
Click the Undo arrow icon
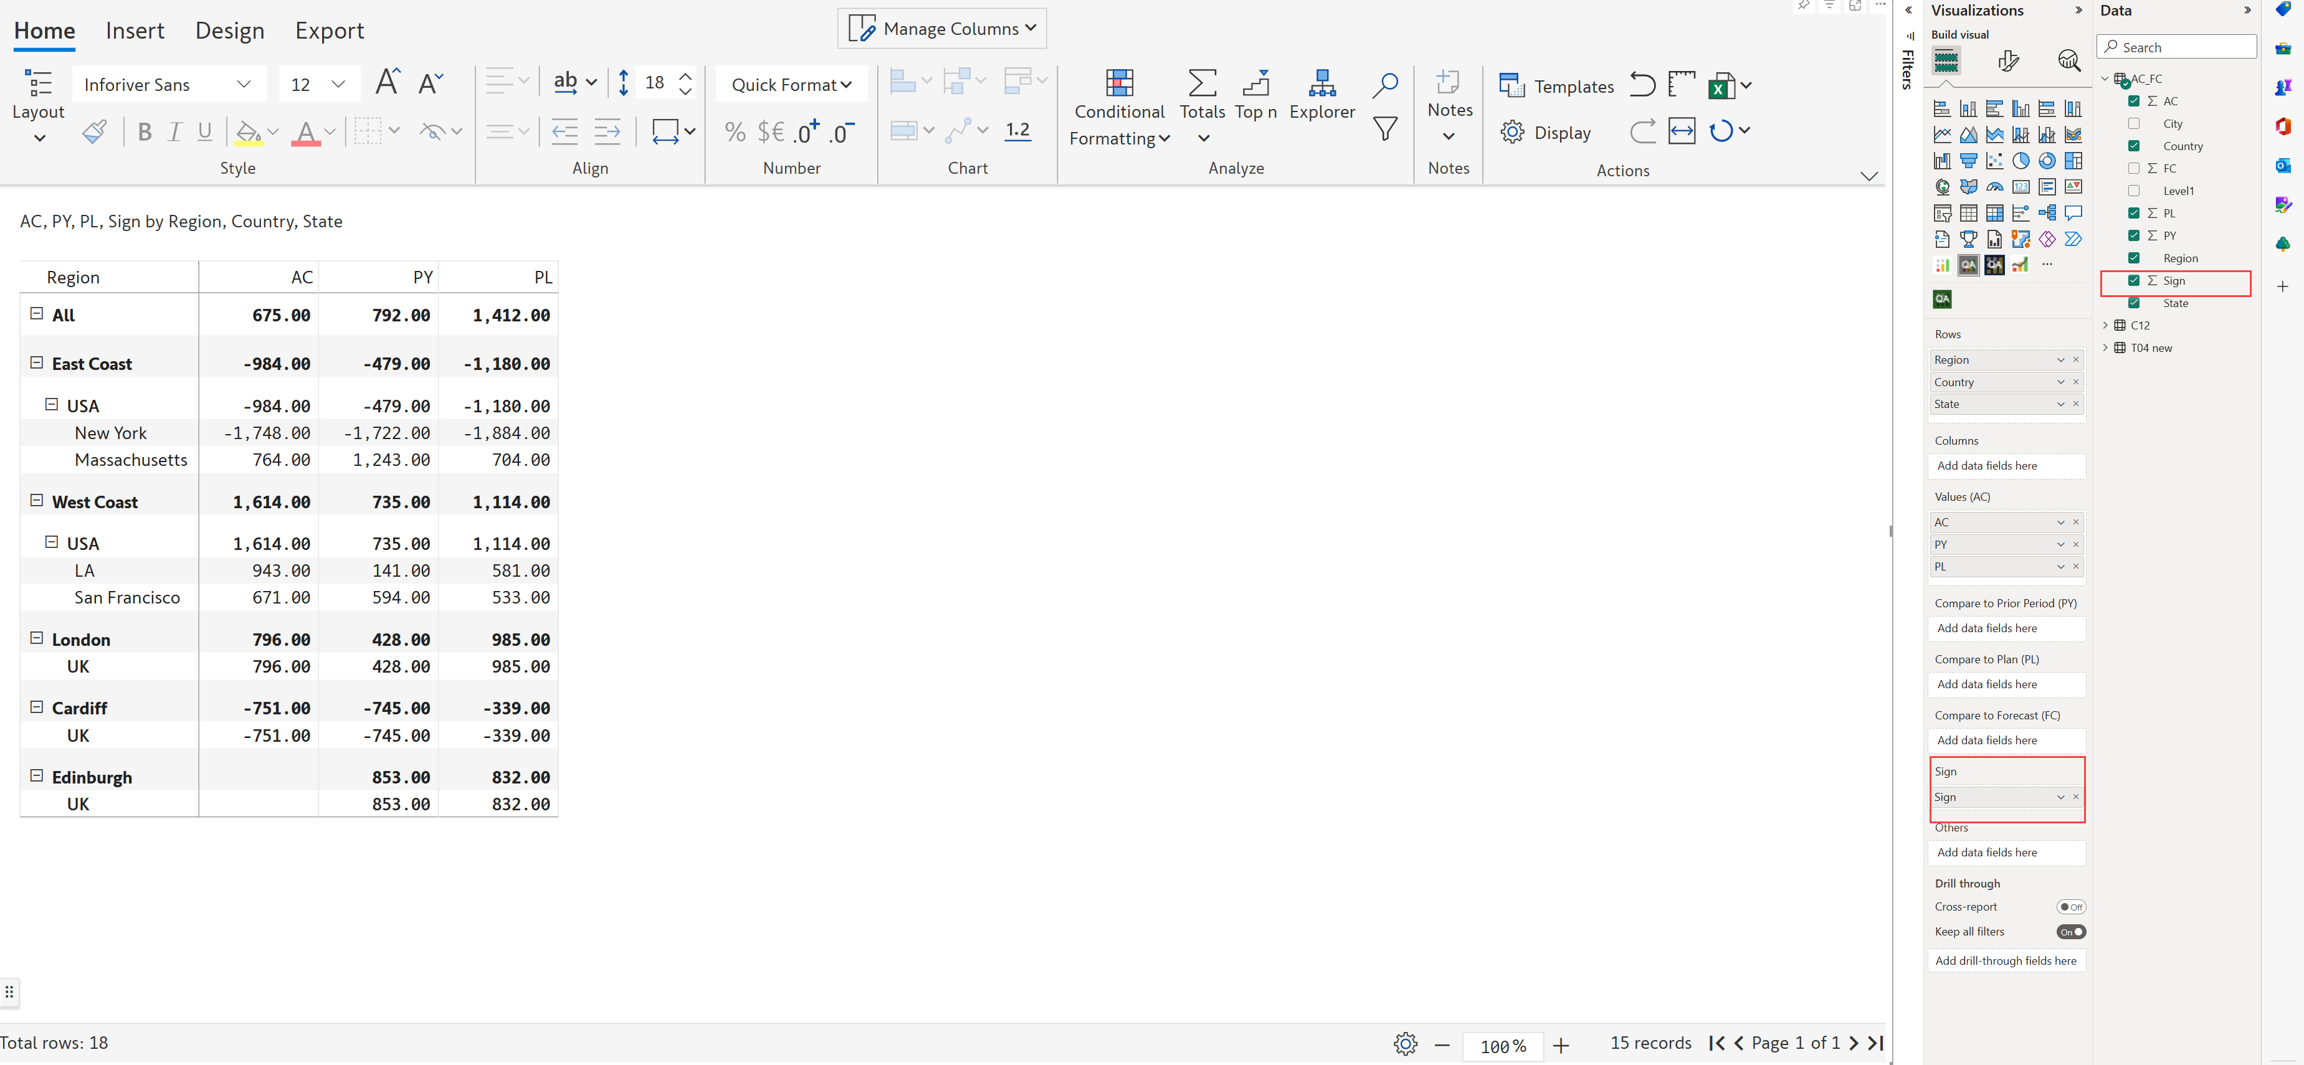1642,85
